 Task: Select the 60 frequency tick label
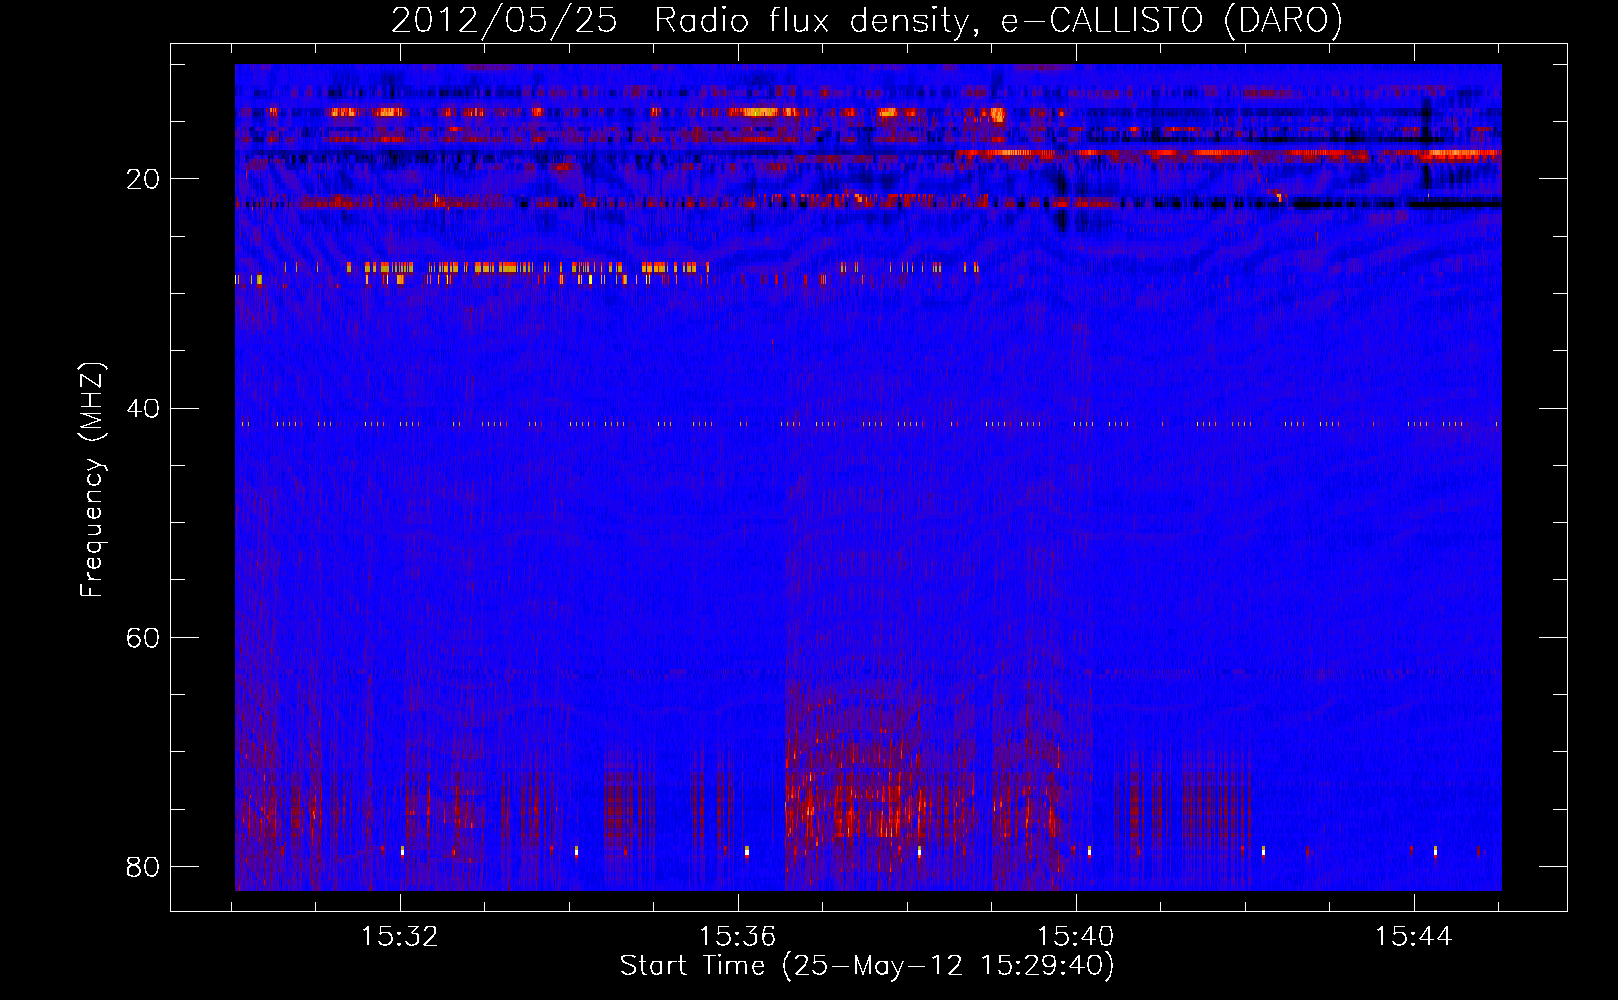point(143,638)
